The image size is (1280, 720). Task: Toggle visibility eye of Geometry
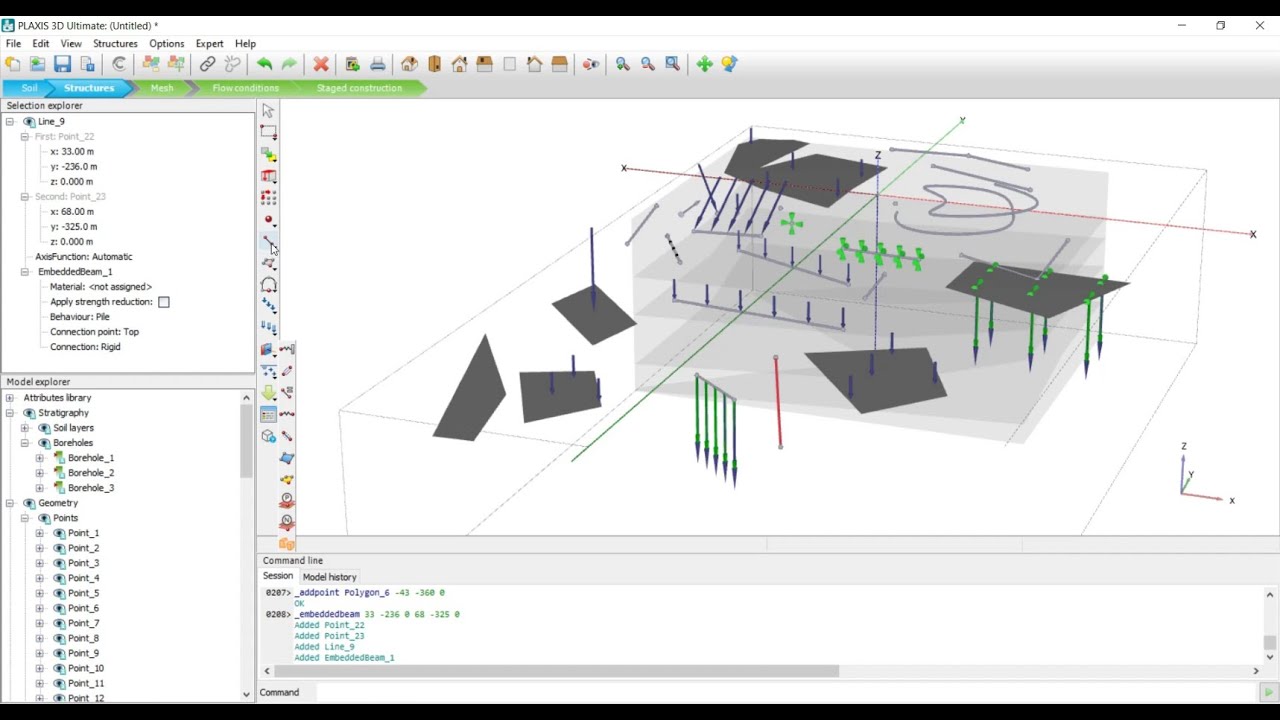[29, 503]
